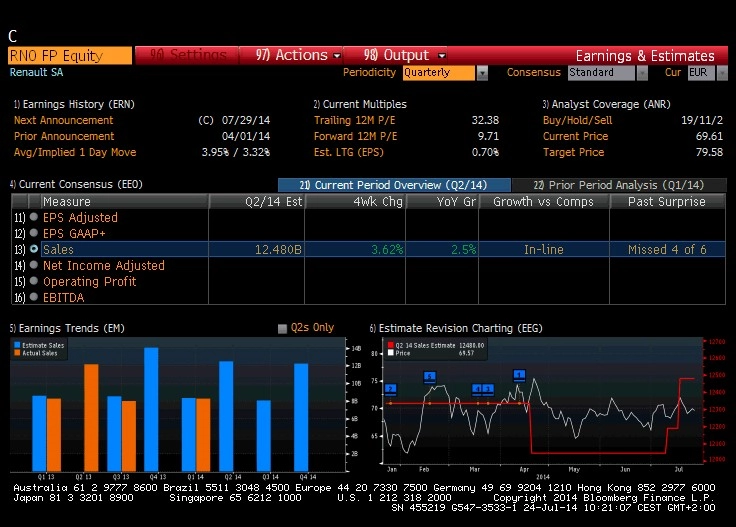Click the orange Q2 13 actual sales bar
The image size is (736, 527).
[91, 418]
